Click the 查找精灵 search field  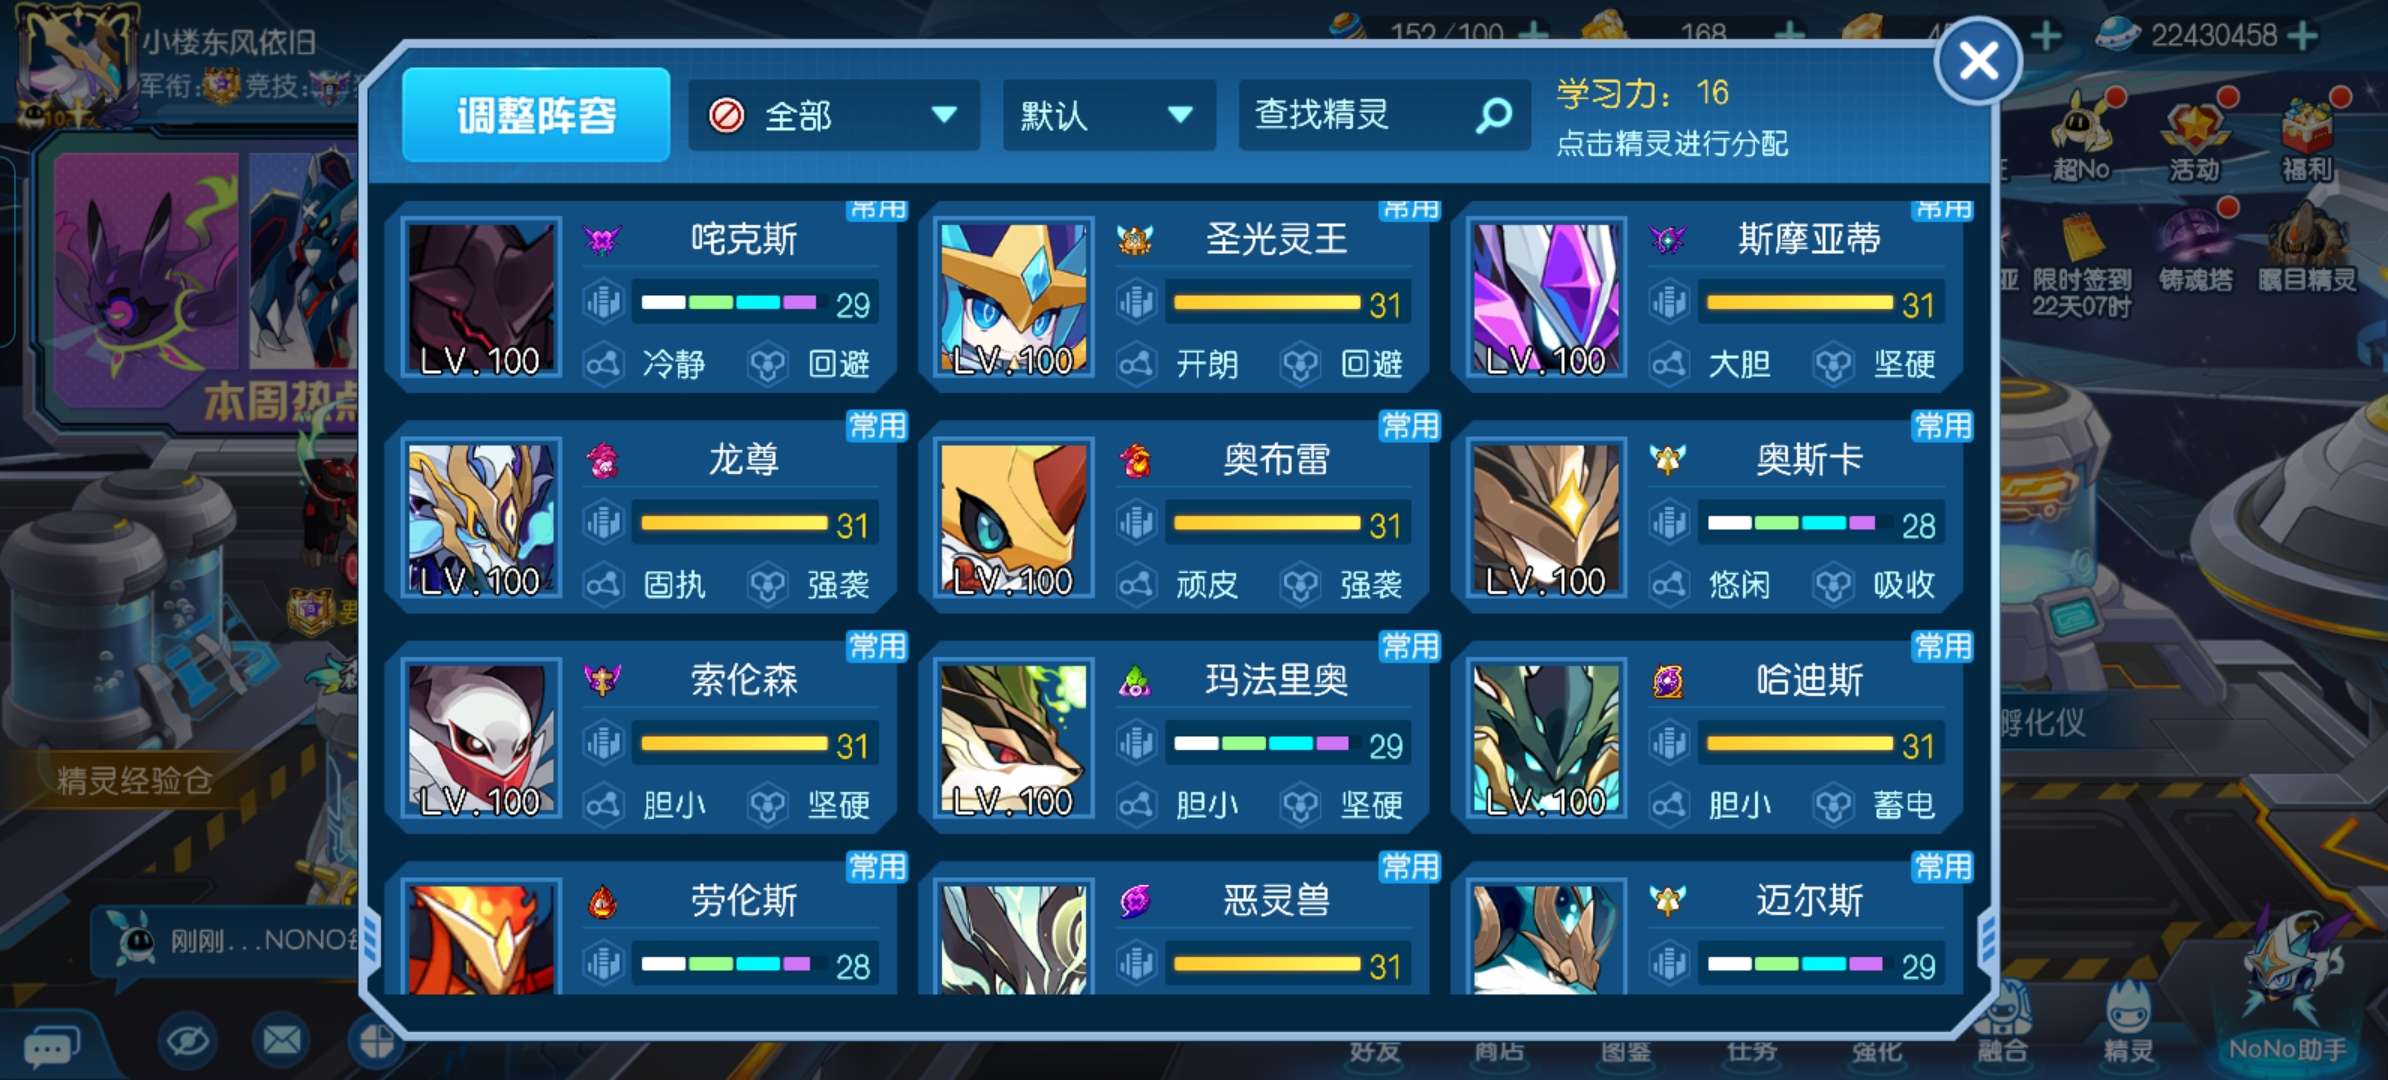click(x=1384, y=115)
